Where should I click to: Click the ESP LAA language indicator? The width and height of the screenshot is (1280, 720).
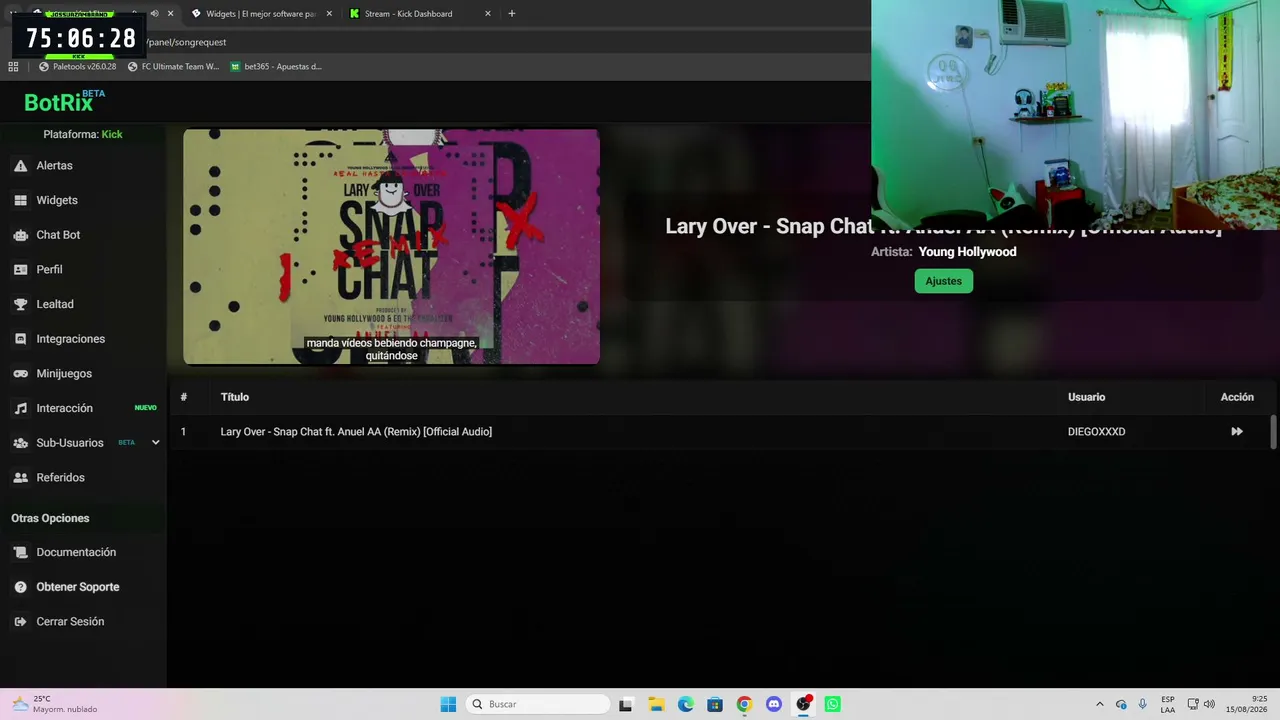coord(1168,704)
